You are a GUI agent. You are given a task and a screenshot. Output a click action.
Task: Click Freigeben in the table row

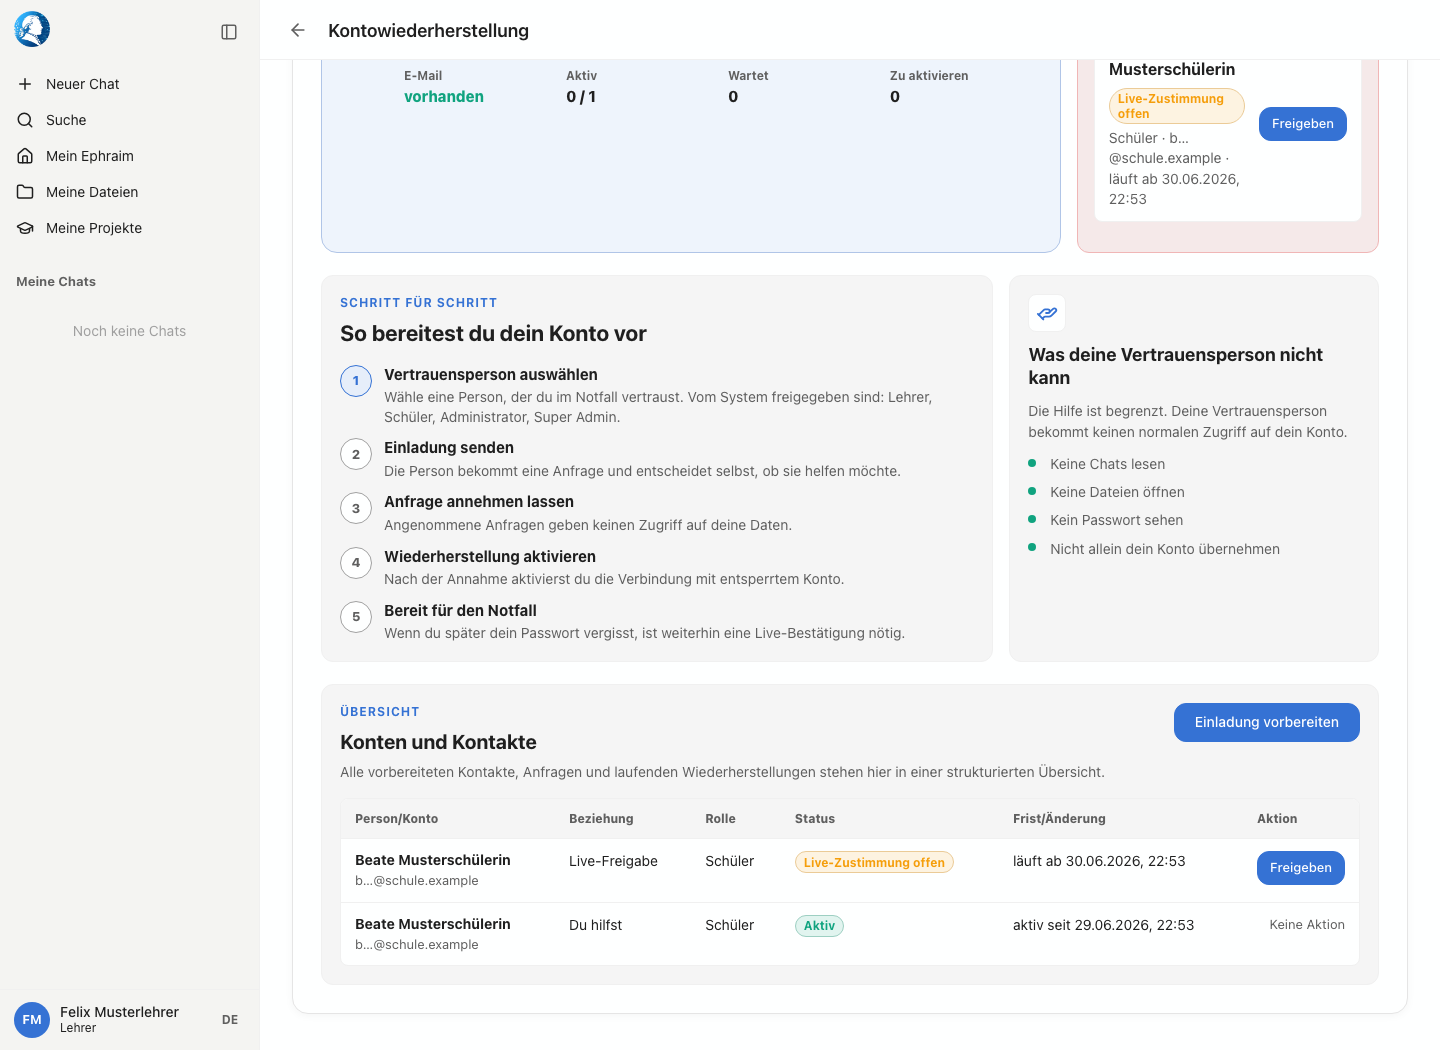coord(1300,868)
